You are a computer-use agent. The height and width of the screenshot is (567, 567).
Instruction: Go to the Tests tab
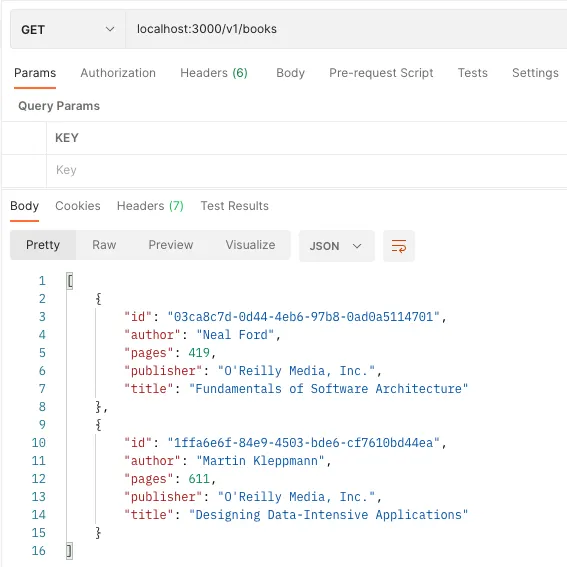click(473, 73)
